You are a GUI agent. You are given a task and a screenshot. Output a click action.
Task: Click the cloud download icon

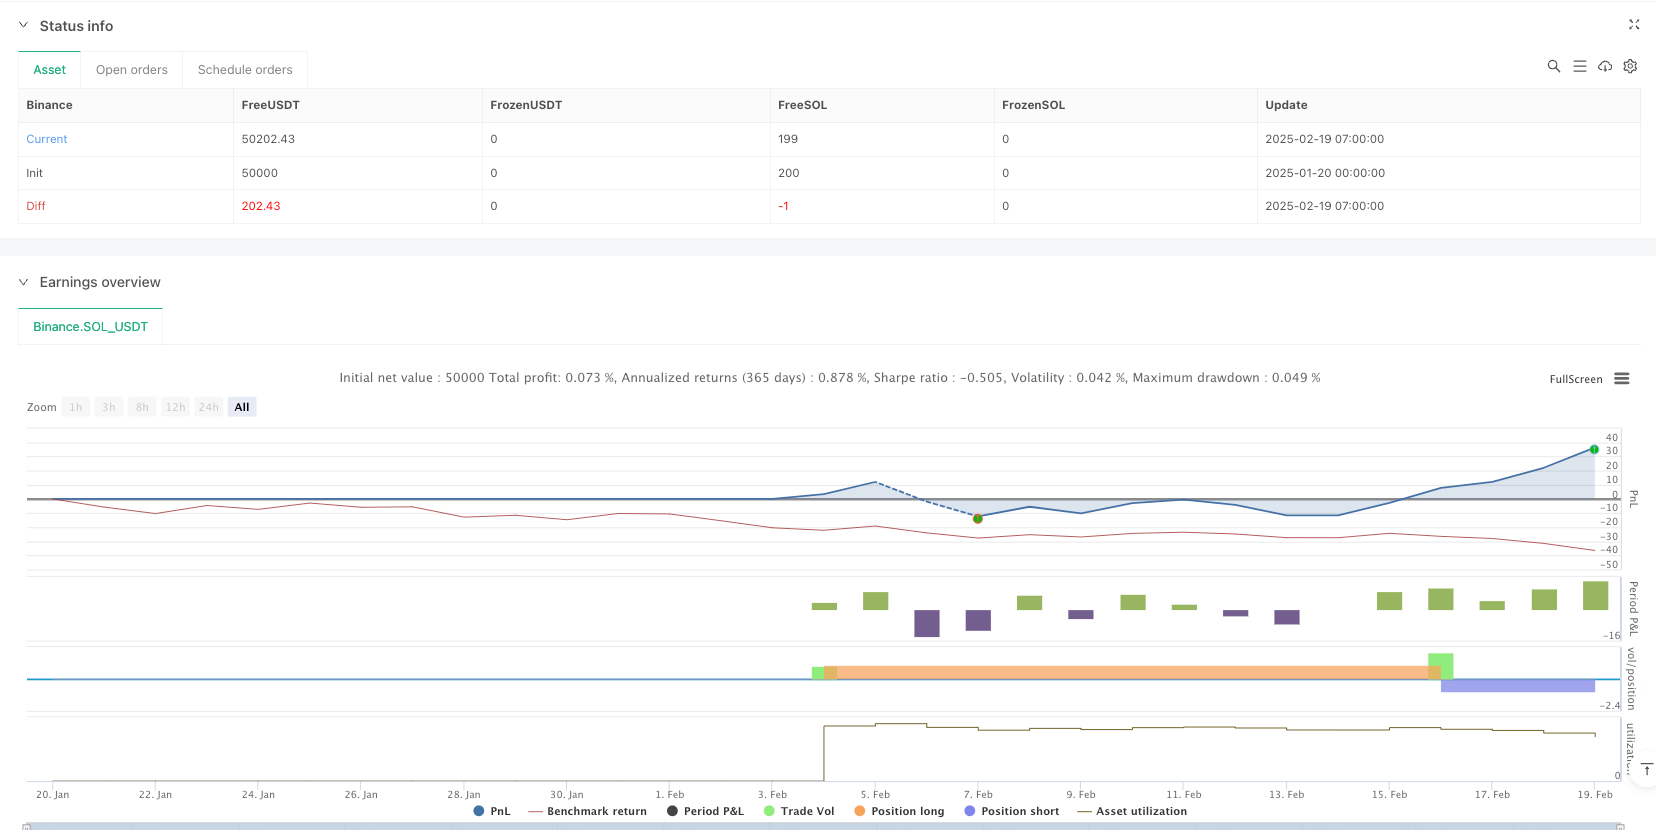coord(1605,66)
